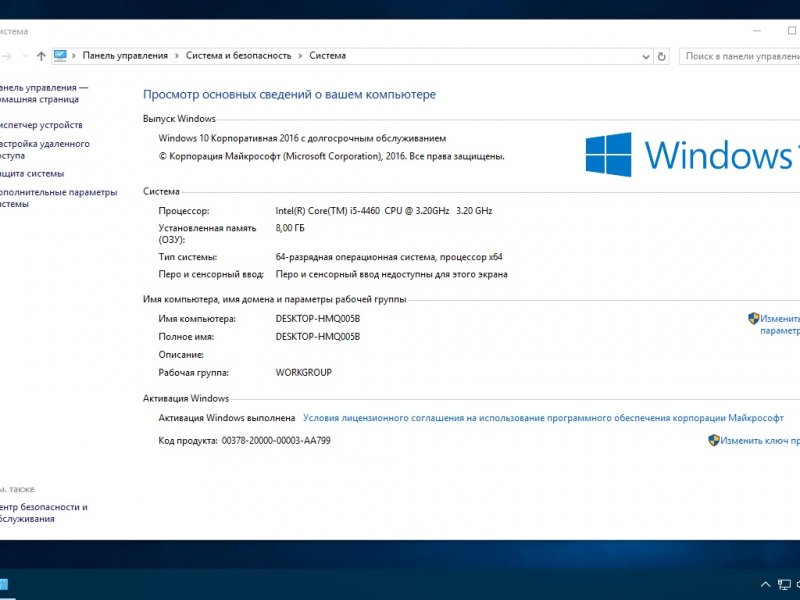
Task: Click the forward navigation arrow
Action: pyautogui.click(x=6, y=56)
